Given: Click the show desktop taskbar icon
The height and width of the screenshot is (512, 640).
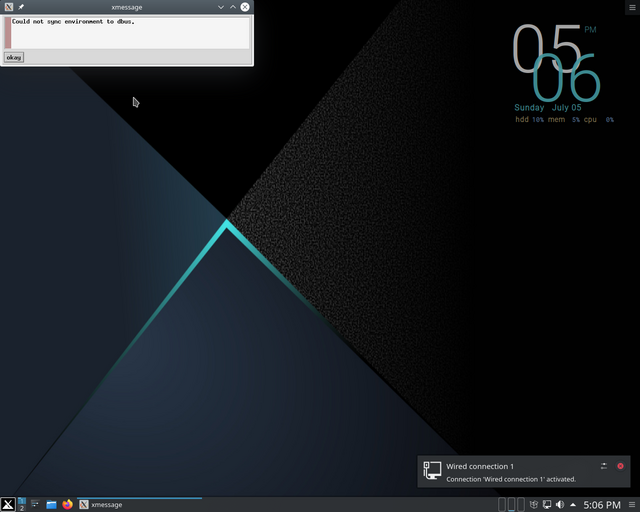Looking at the screenshot, I should click(x=35, y=505).
